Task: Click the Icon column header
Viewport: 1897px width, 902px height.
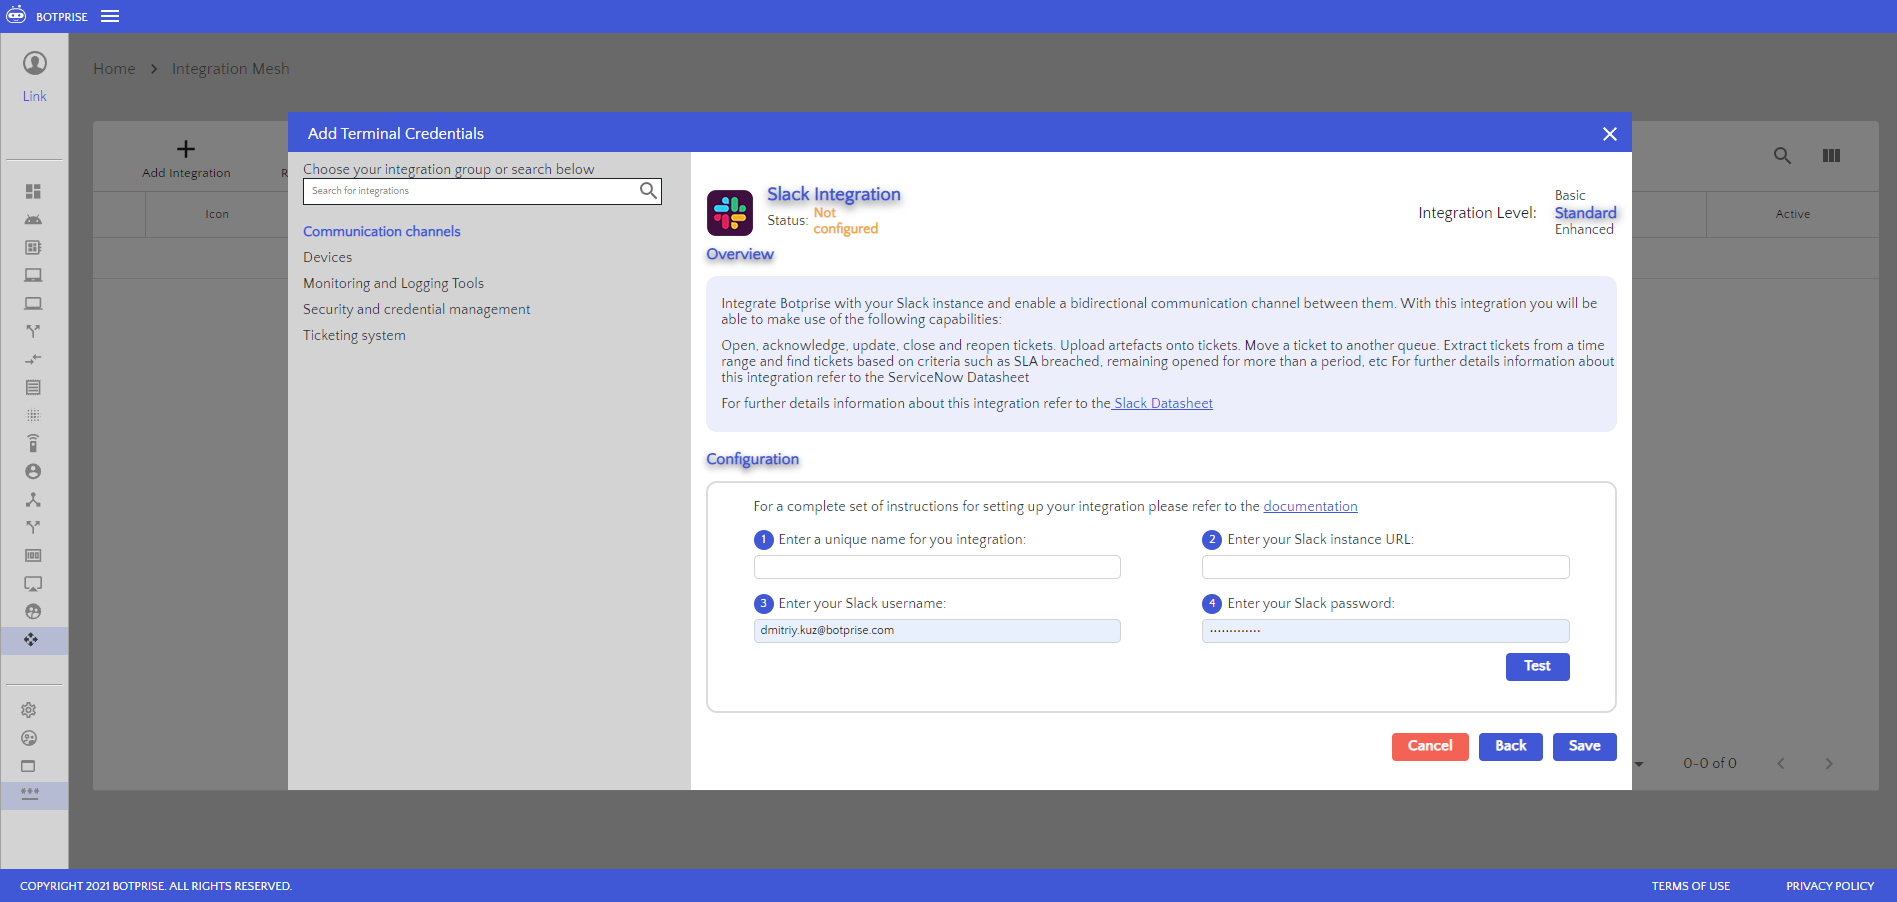Action: pos(217,214)
